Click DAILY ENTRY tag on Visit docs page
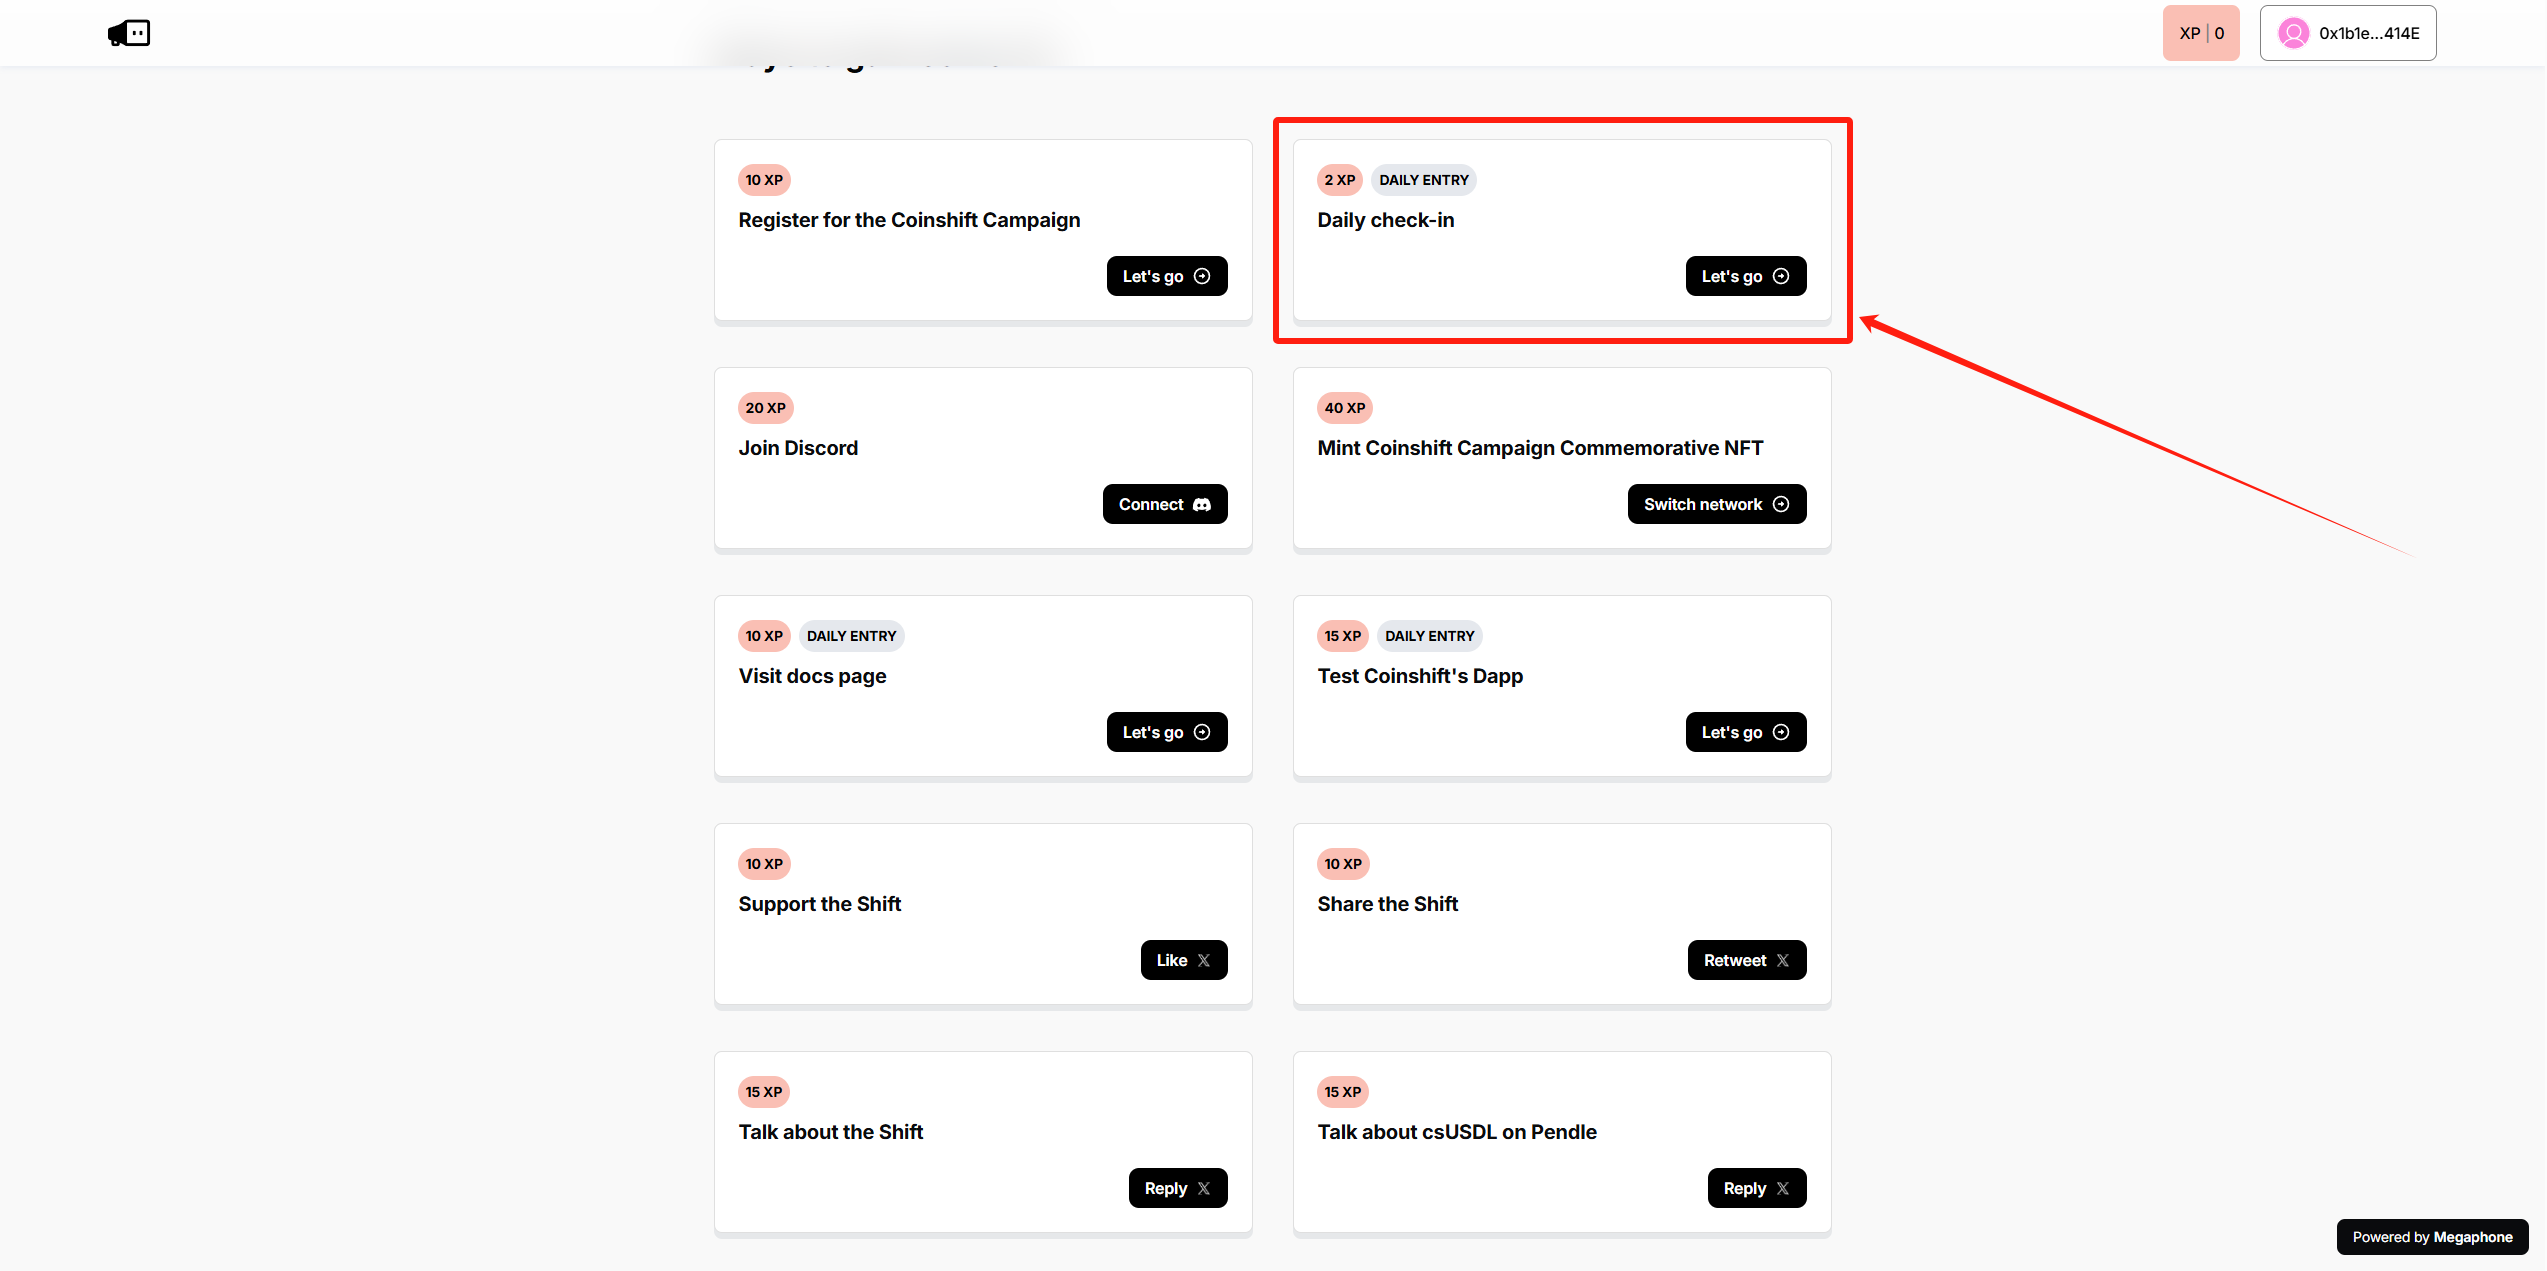Image resolution: width=2547 pixels, height=1271 pixels. click(x=852, y=636)
